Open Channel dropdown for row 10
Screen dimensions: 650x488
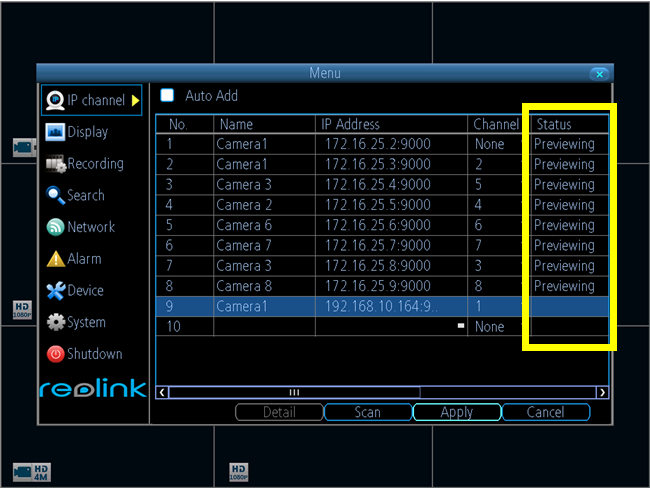coord(499,327)
